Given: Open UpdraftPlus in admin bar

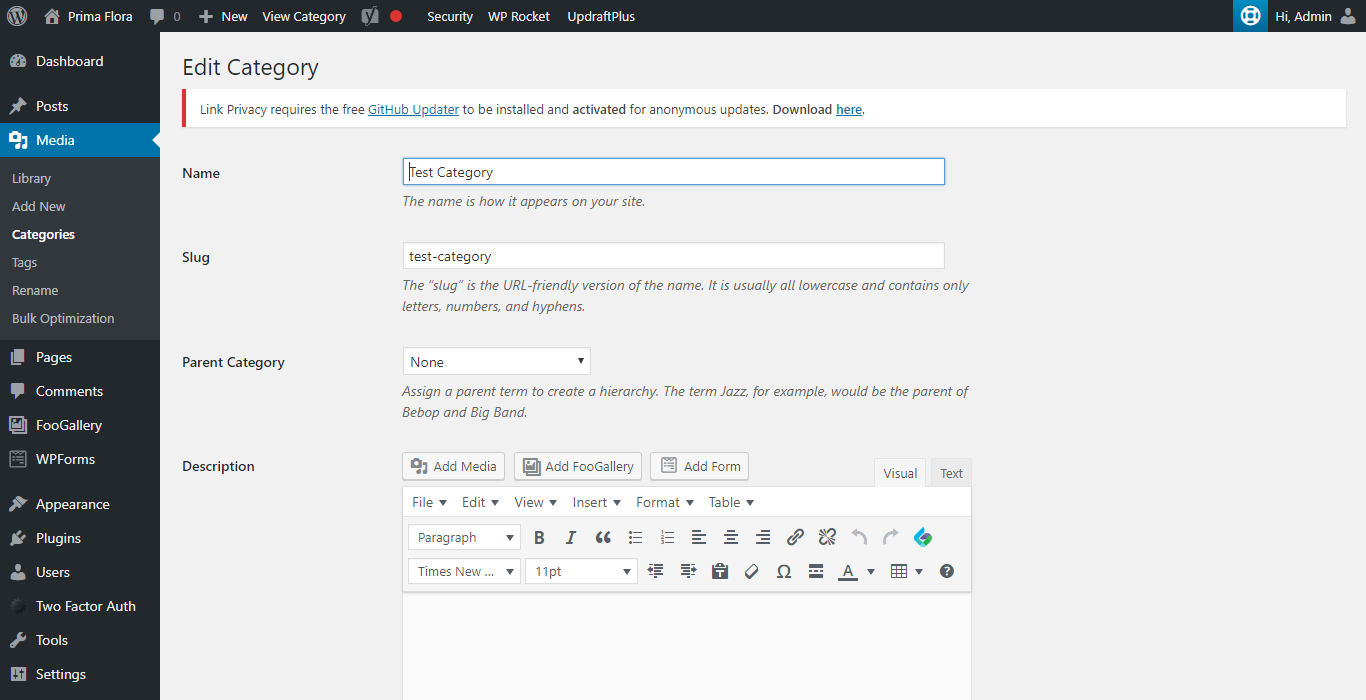Looking at the screenshot, I should click(601, 16).
